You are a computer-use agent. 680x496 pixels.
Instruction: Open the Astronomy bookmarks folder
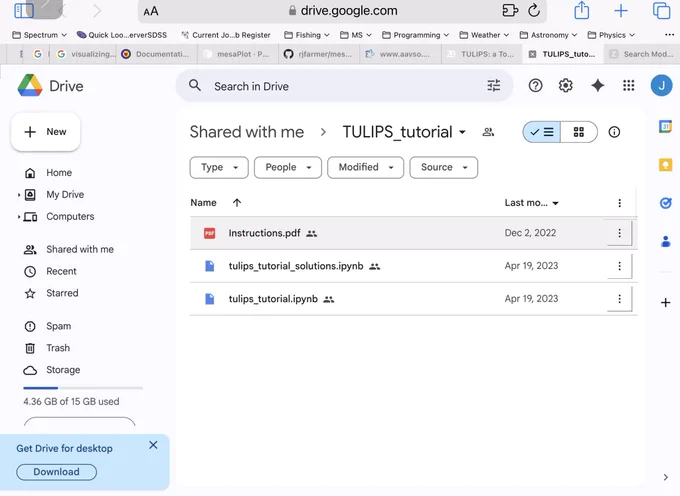point(549,35)
